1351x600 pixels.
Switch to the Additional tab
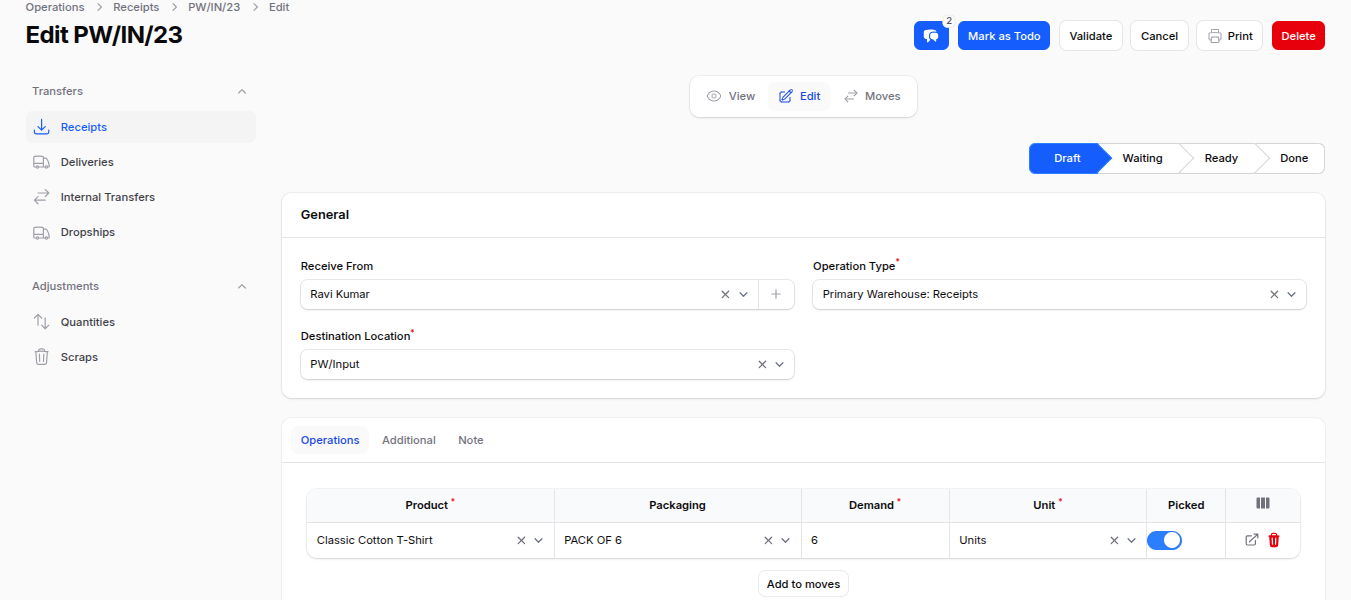click(x=408, y=439)
